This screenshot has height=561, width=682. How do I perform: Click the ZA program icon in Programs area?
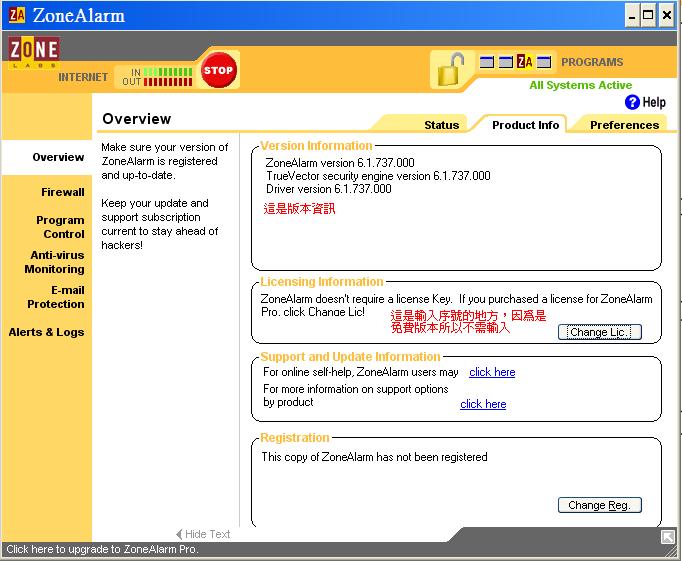[525, 62]
